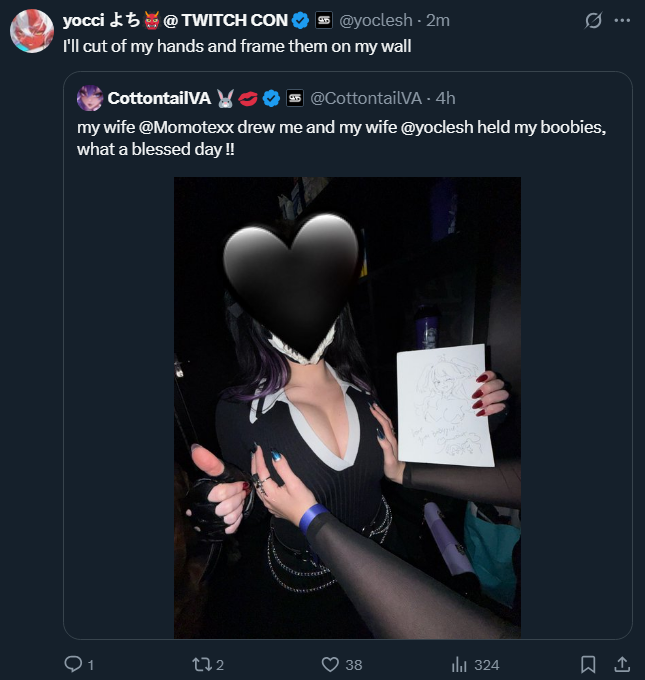This screenshot has width=645, height=680.
Task: Click the Grok slashed-circle icon
Action: (593, 20)
